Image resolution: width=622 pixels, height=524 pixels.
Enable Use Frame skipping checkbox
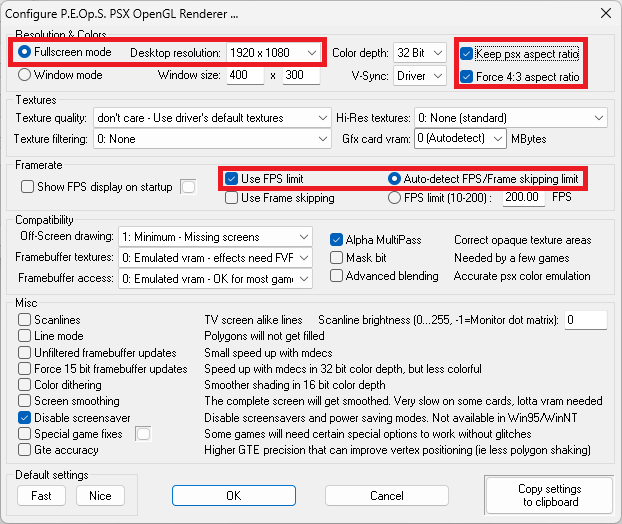(231, 198)
